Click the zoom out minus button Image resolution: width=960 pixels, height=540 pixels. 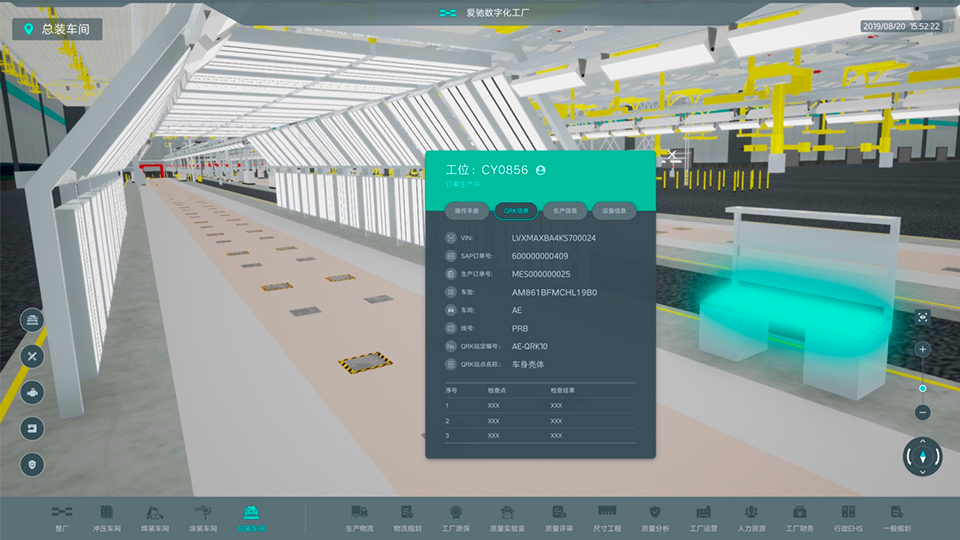point(922,412)
